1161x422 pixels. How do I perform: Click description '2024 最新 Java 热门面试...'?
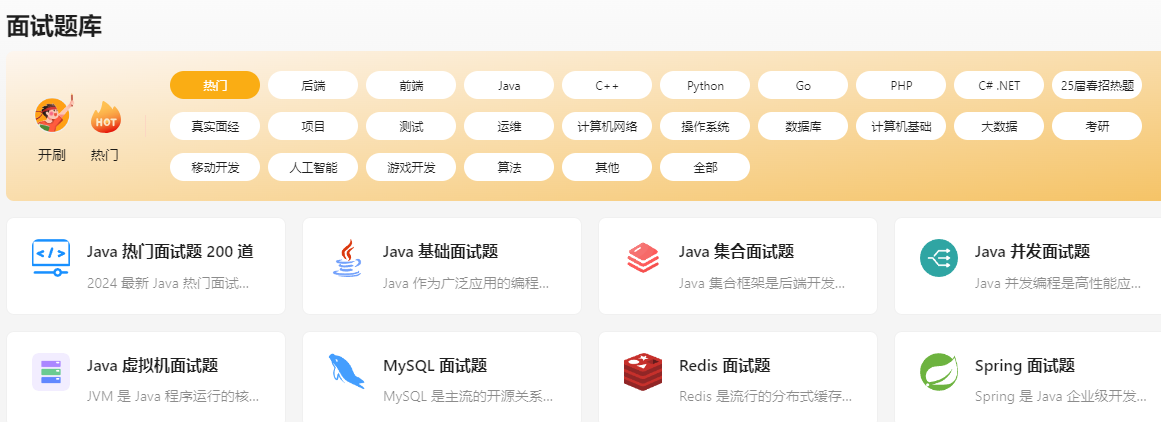coord(168,284)
